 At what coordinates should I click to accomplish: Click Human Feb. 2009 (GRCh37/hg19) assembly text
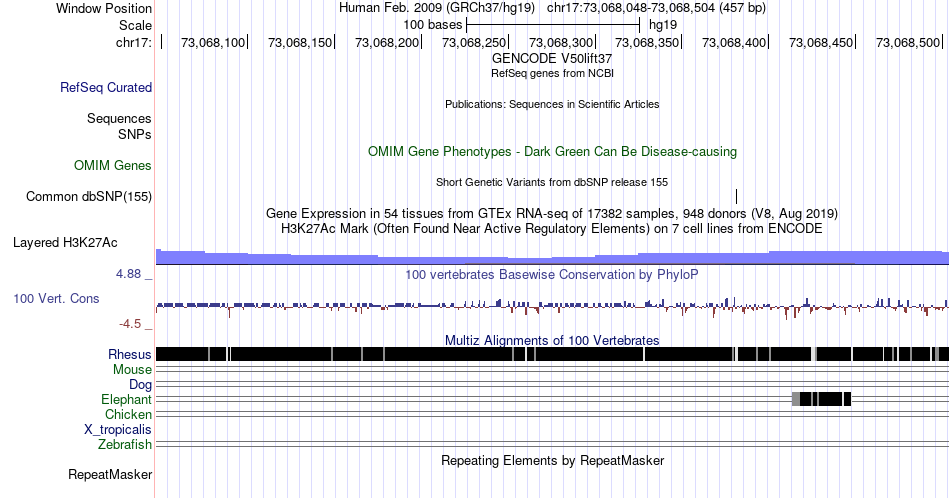coord(437,8)
